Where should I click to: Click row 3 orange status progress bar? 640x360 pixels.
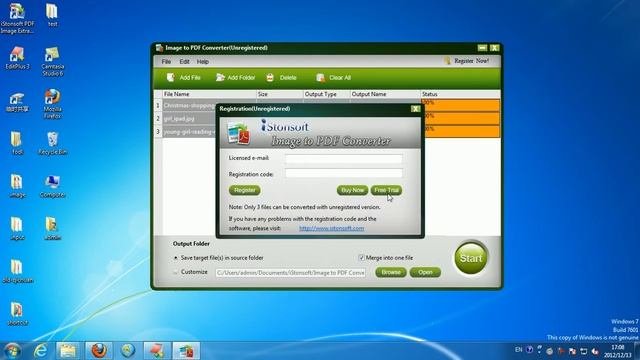tap(460, 131)
